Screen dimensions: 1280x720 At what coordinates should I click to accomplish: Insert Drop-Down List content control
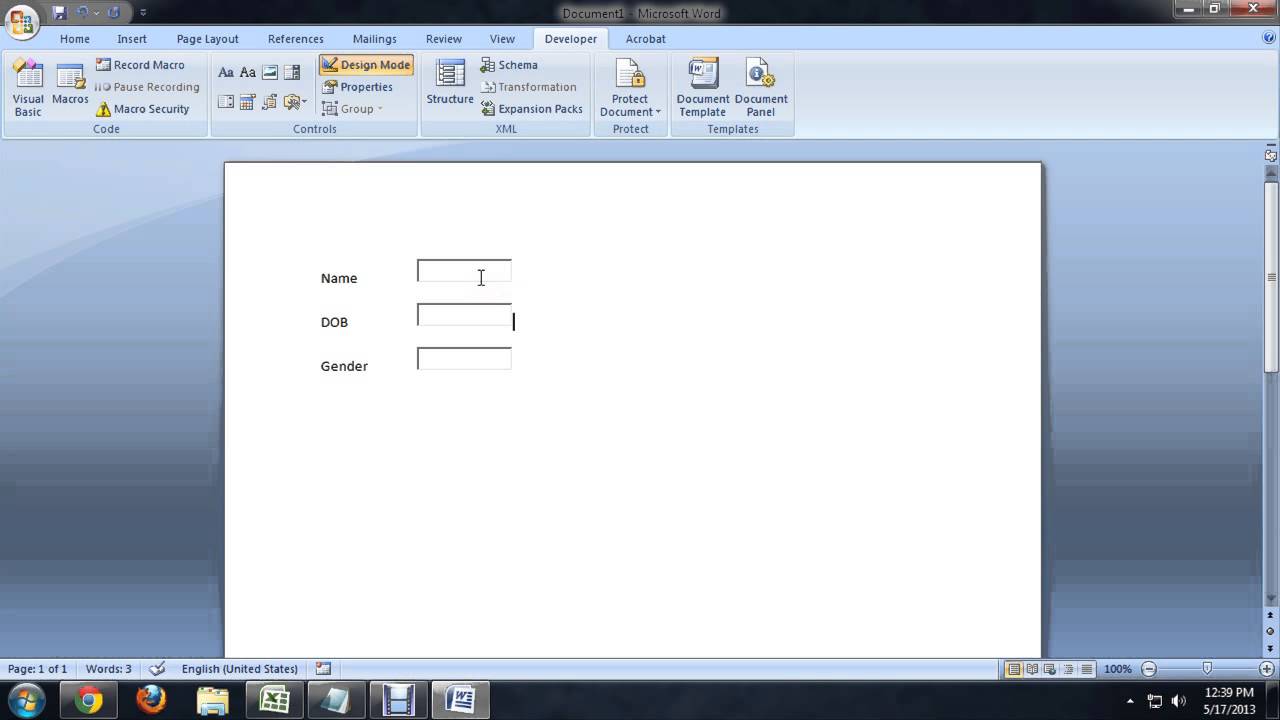[226, 101]
